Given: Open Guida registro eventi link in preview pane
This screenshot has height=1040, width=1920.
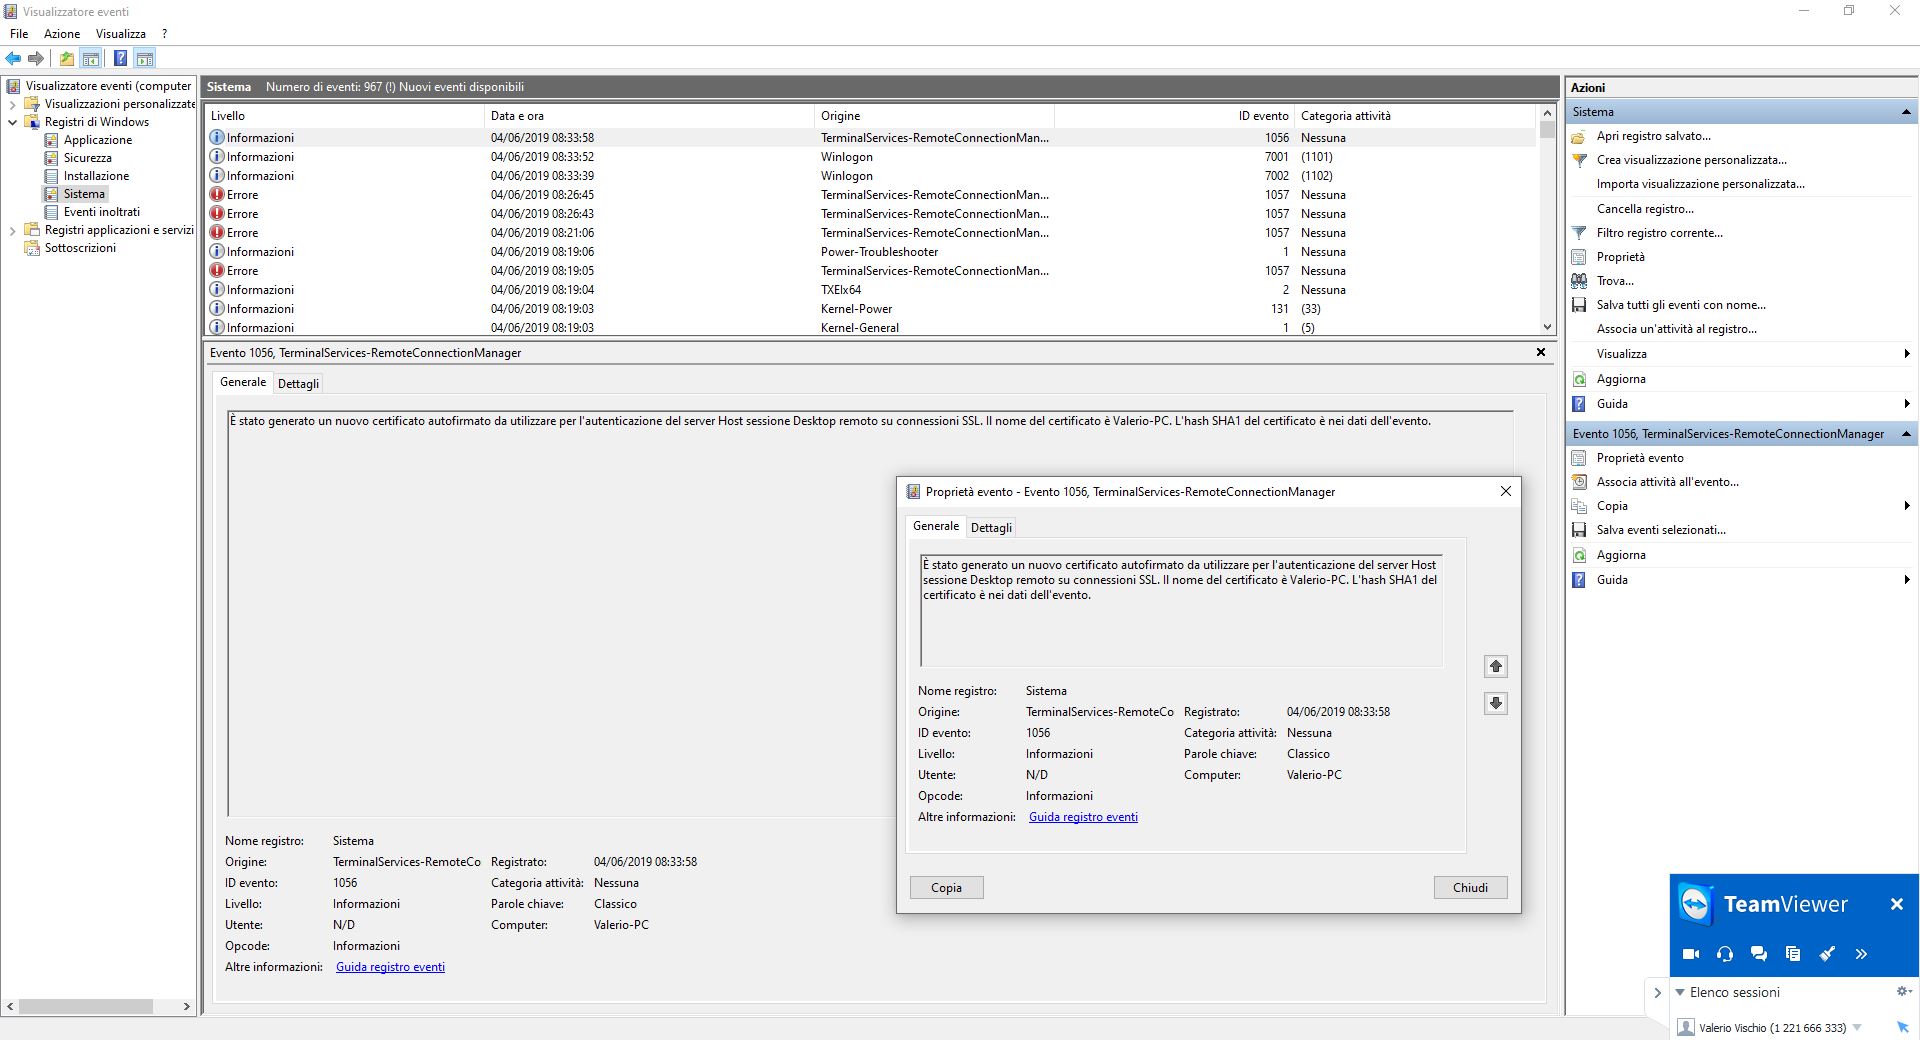Looking at the screenshot, I should coord(390,967).
